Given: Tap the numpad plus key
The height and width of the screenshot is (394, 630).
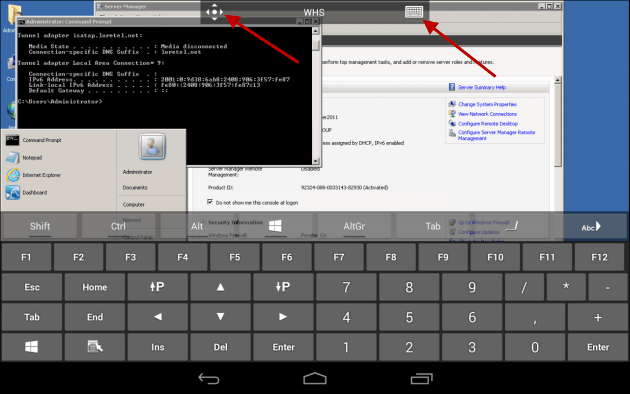Looking at the screenshot, I should 598,317.
